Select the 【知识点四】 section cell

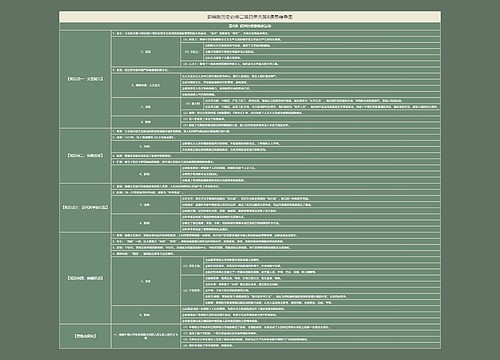(x=85, y=278)
